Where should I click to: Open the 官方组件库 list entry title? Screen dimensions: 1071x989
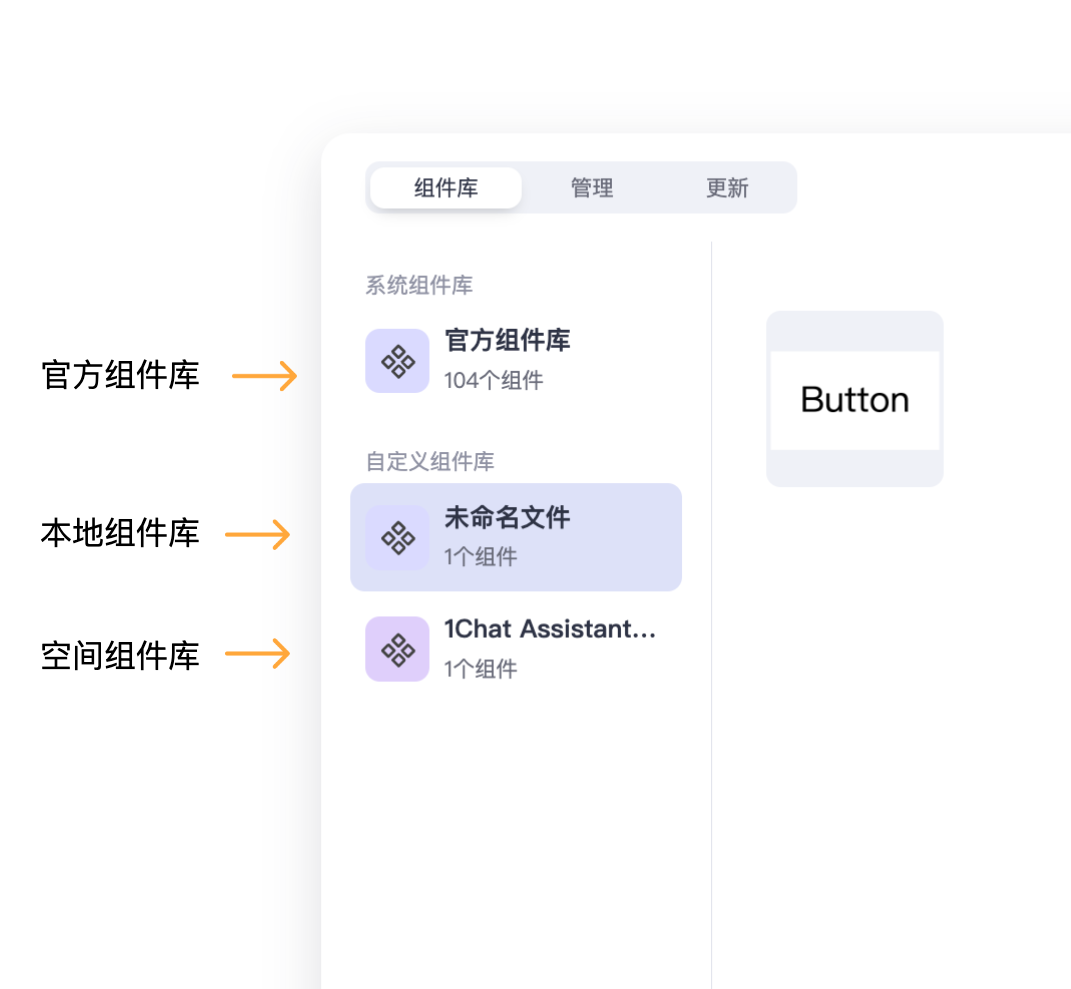click(x=507, y=341)
